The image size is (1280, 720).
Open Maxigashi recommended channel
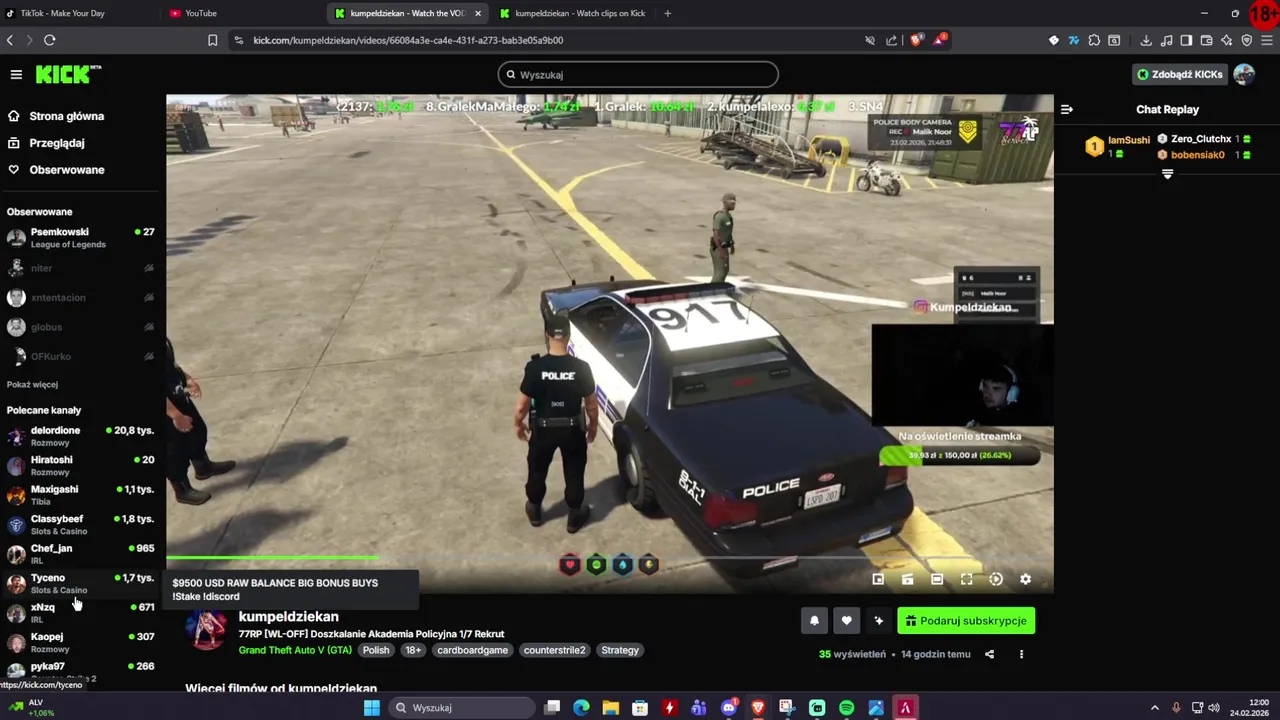[x=80, y=495]
